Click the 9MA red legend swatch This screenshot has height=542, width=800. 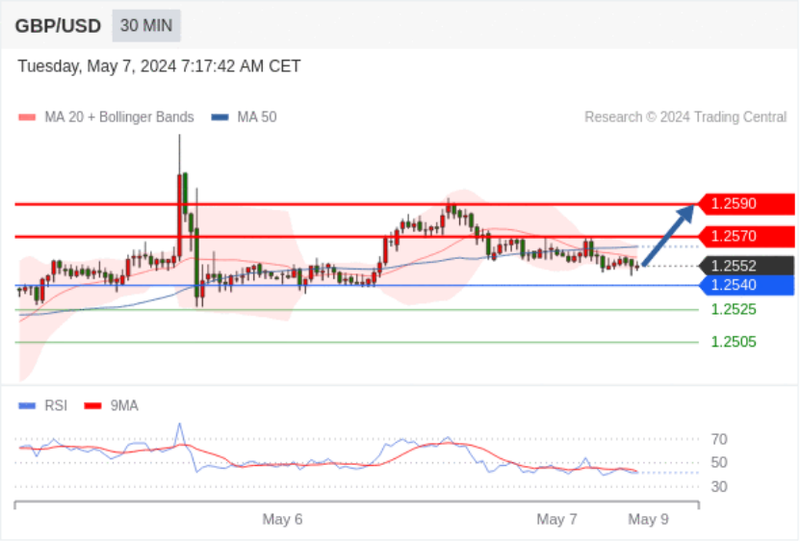click(x=93, y=406)
